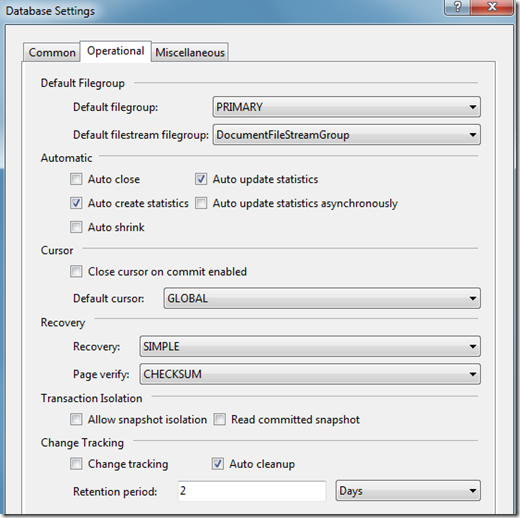Enable Allow snapshot isolation
520x518 pixels.
point(76,419)
